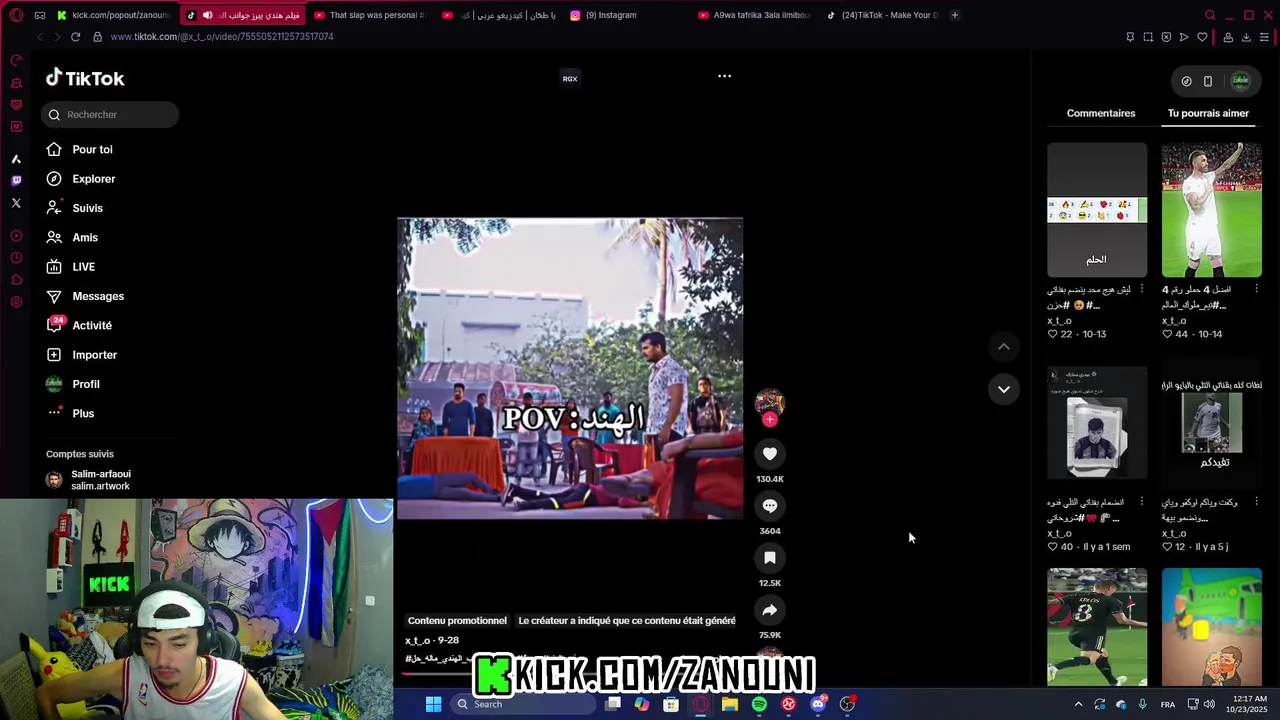Go to next video with down arrow
This screenshot has width=1280, height=720.
tap(1003, 389)
